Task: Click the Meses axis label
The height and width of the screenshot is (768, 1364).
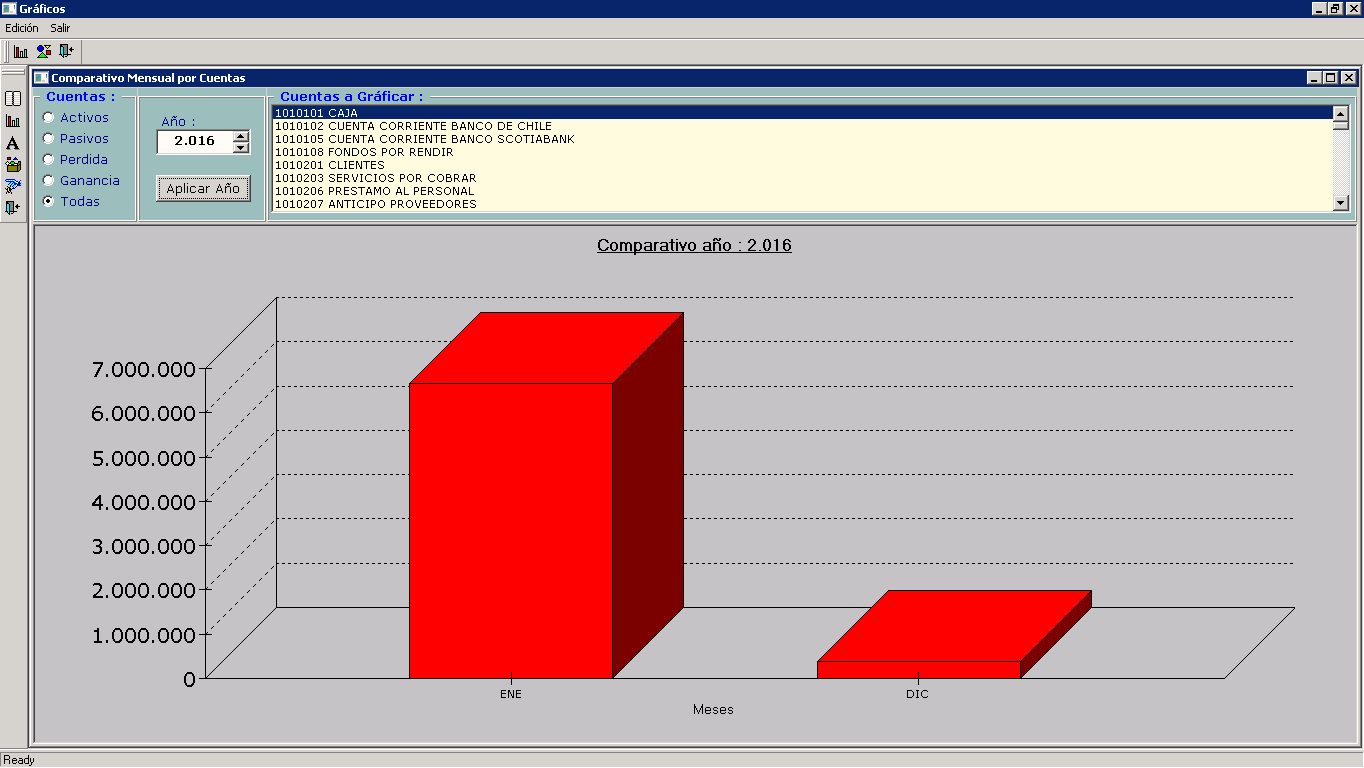Action: 713,710
